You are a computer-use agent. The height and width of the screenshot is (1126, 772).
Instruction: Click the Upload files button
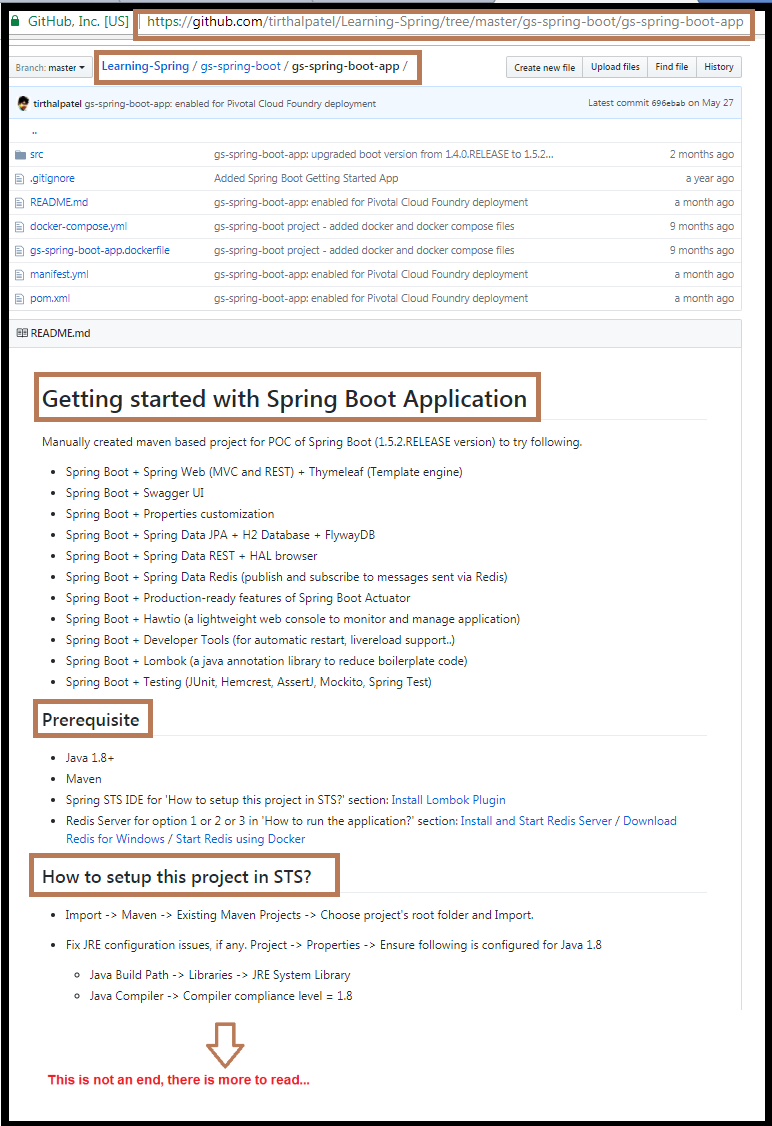coord(614,67)
